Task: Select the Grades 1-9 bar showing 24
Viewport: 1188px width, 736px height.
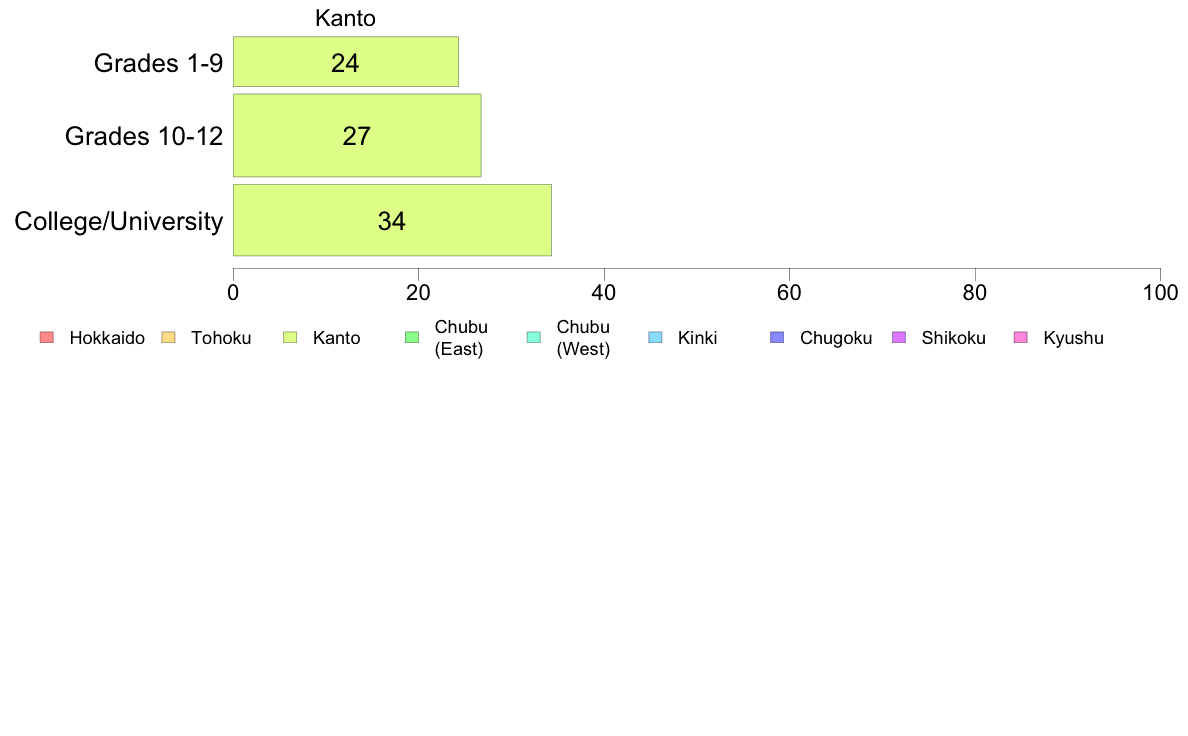Action: 345,61
